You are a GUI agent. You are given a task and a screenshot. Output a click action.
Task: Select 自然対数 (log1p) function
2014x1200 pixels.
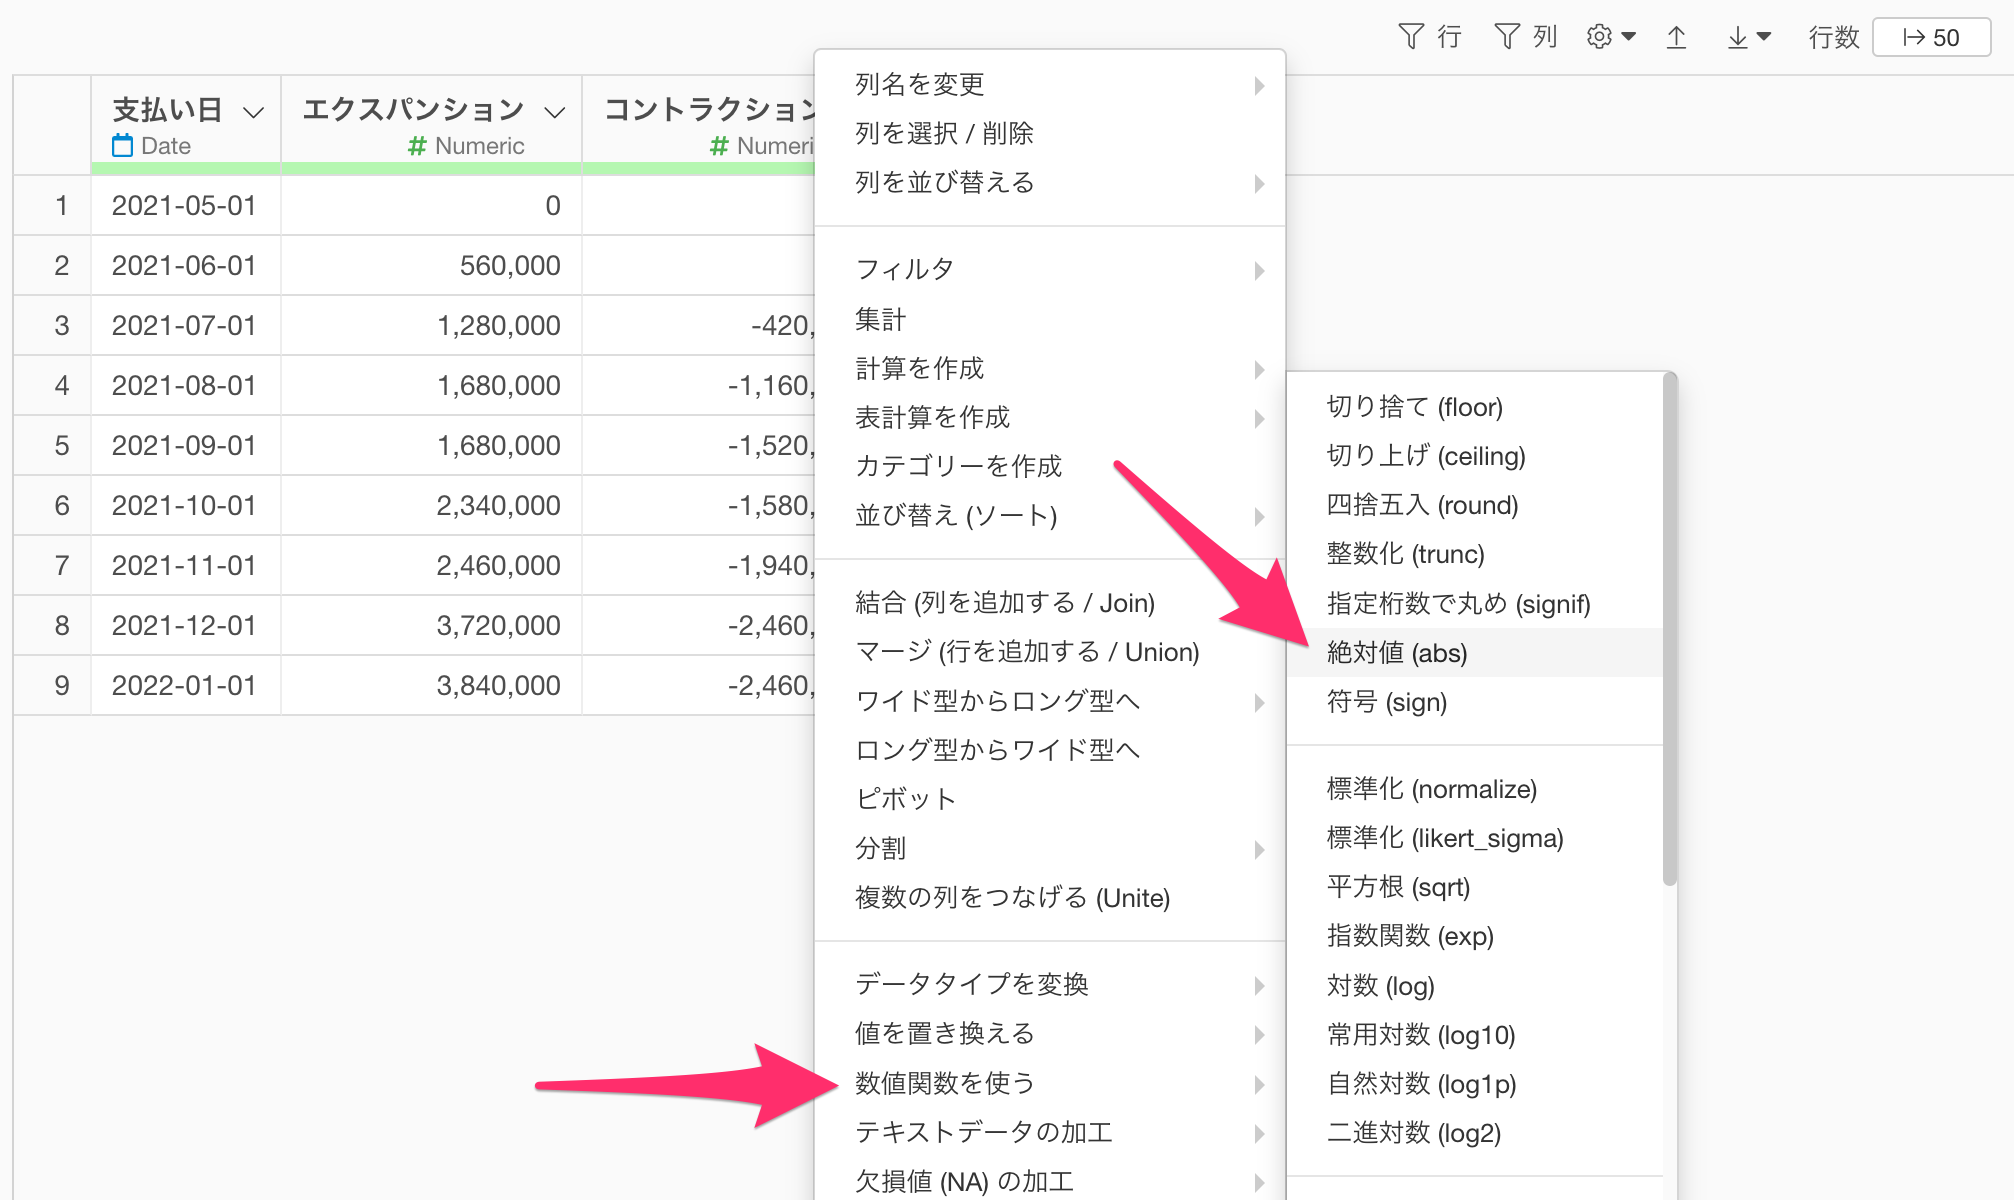click(1475, 1084)
